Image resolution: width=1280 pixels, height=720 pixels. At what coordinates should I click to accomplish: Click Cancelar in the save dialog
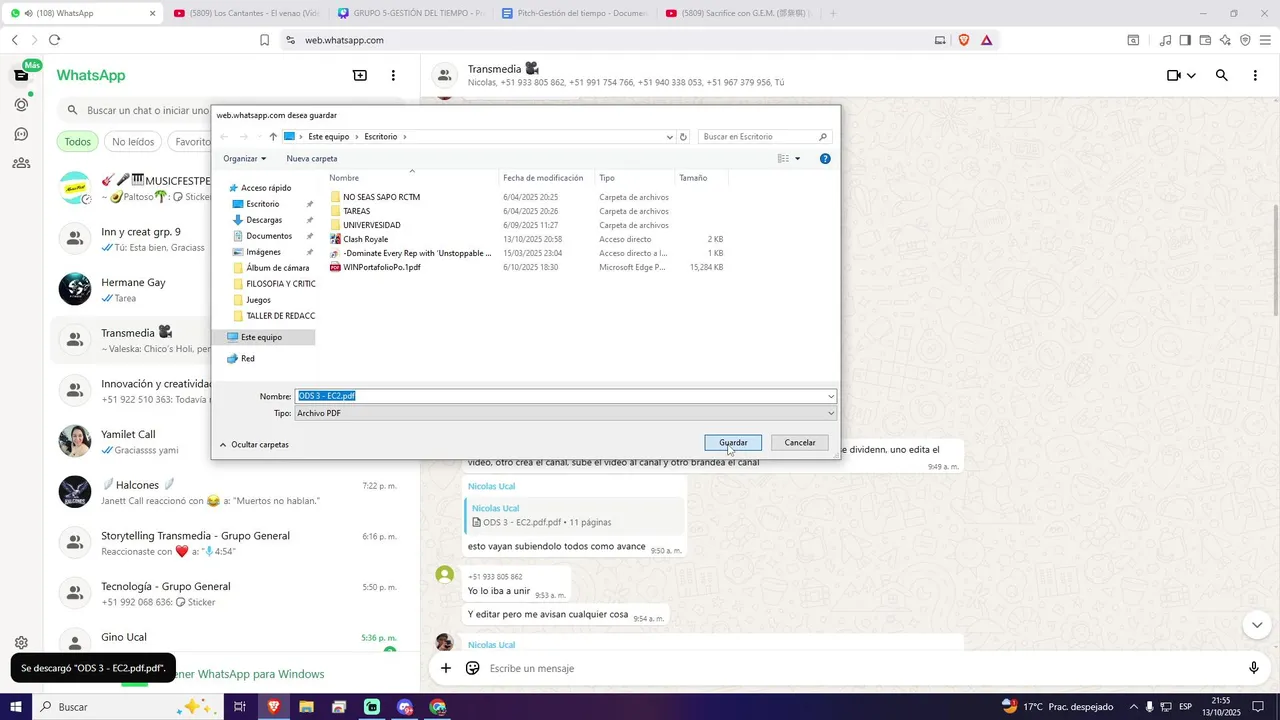(799, 443)
